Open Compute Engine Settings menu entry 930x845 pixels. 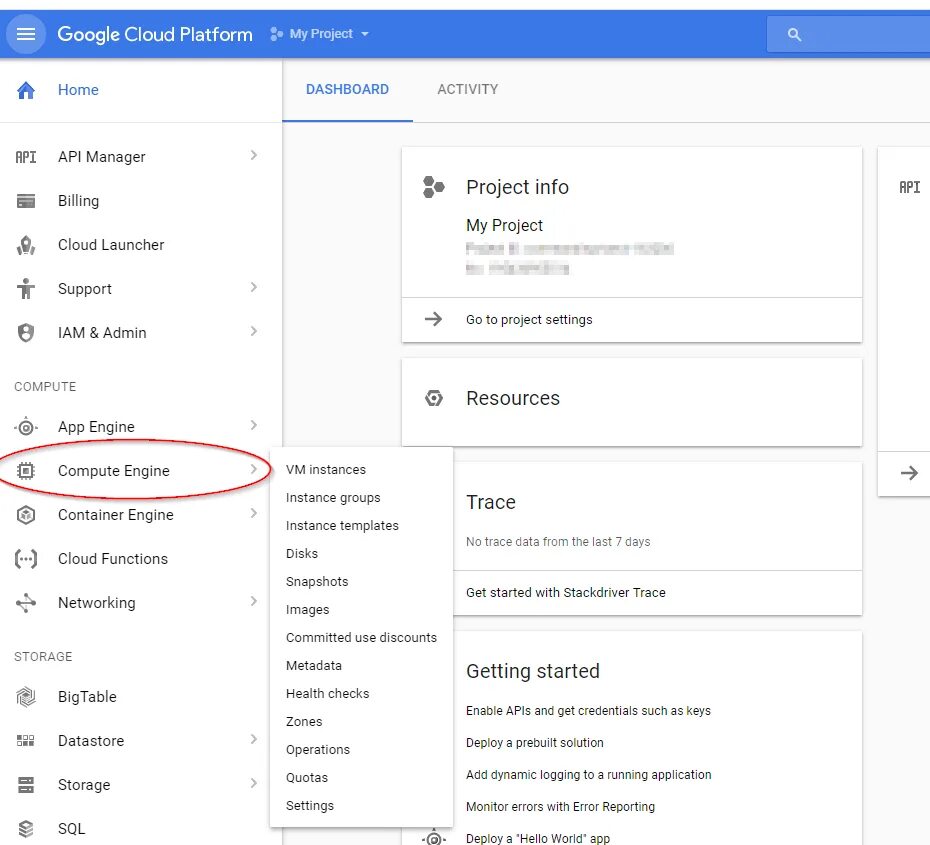pos(310,806)
